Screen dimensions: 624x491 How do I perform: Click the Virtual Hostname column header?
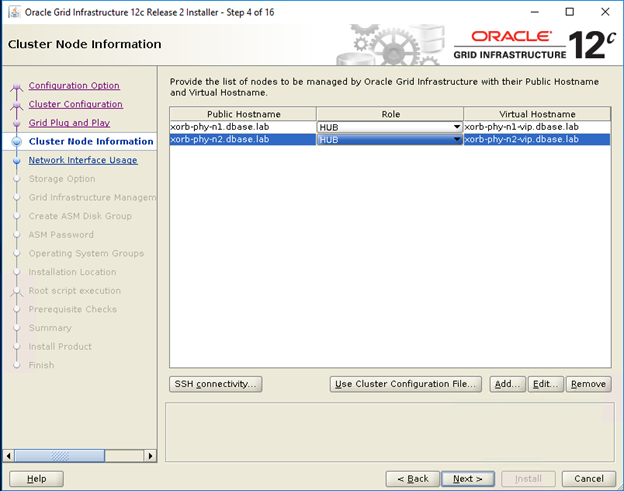click(x=537, y=114)
